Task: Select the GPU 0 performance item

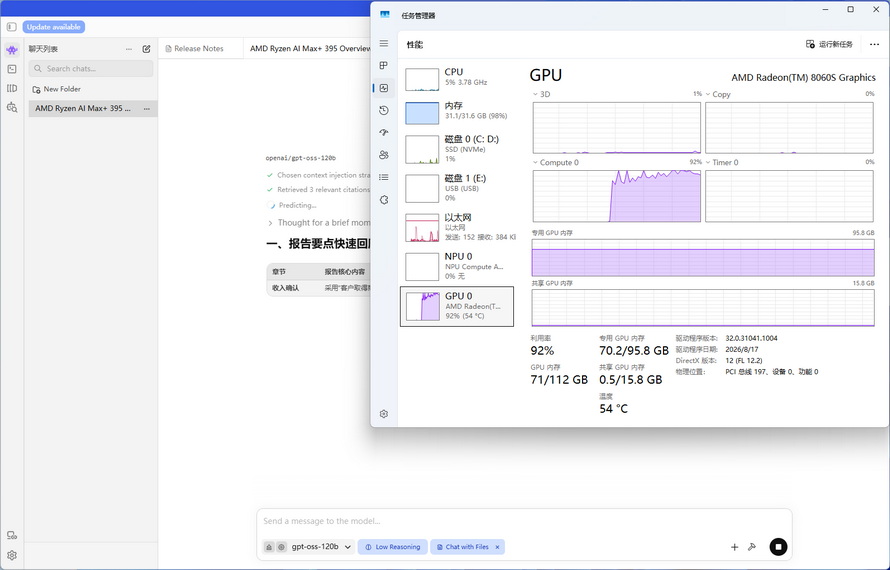Action: coord(457,307)
